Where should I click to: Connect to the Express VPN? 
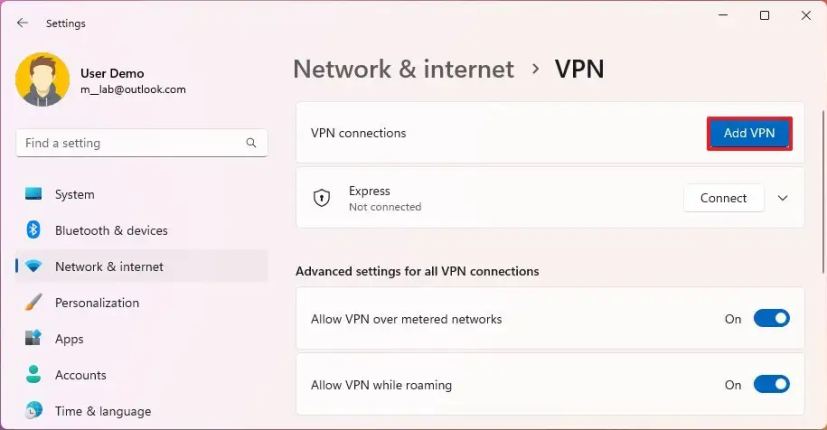pos(723,198)
